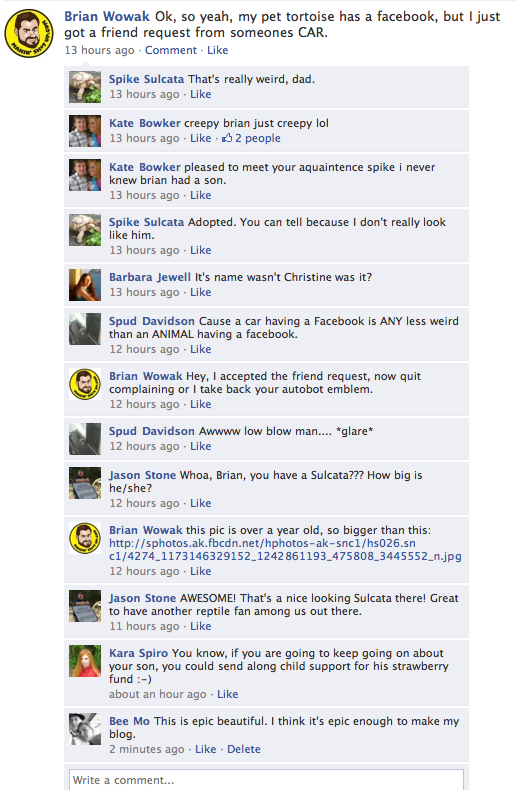Viewport: 516px width, 790px height.
Task: Open Spike Sulcata's tortoise avatar on first comment
Action: (85, 87)
